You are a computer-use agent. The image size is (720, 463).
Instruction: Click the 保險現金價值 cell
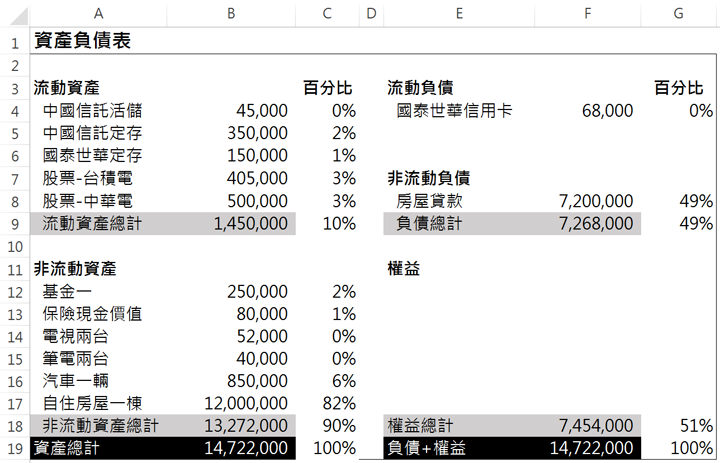[98, 314]
